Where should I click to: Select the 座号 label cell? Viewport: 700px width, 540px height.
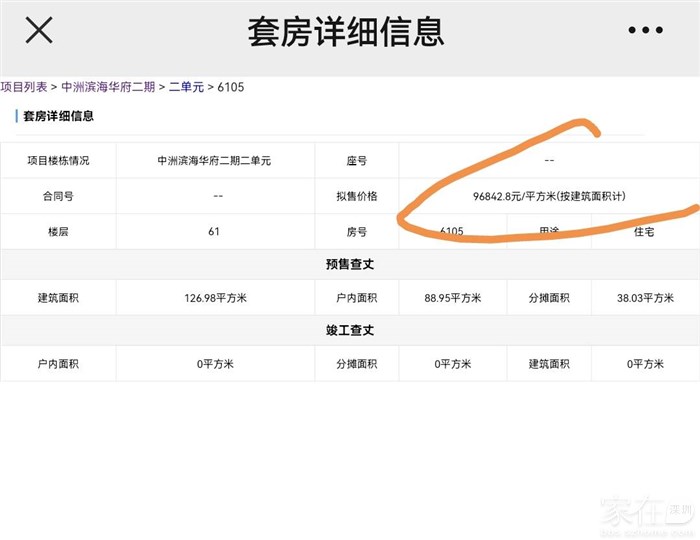coord(356,160)
